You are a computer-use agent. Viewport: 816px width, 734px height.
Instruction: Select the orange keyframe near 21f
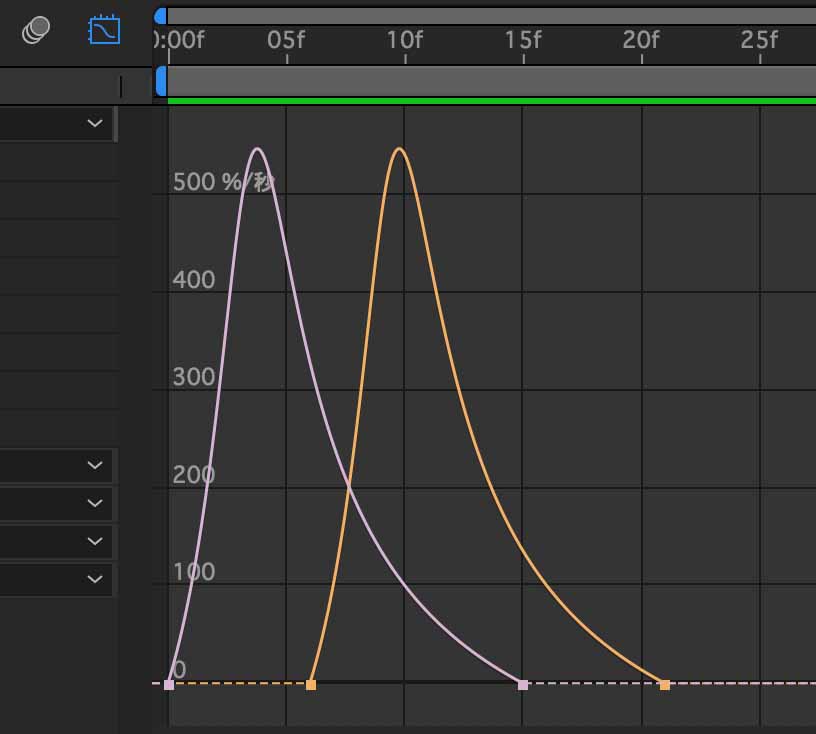(665, 685)
